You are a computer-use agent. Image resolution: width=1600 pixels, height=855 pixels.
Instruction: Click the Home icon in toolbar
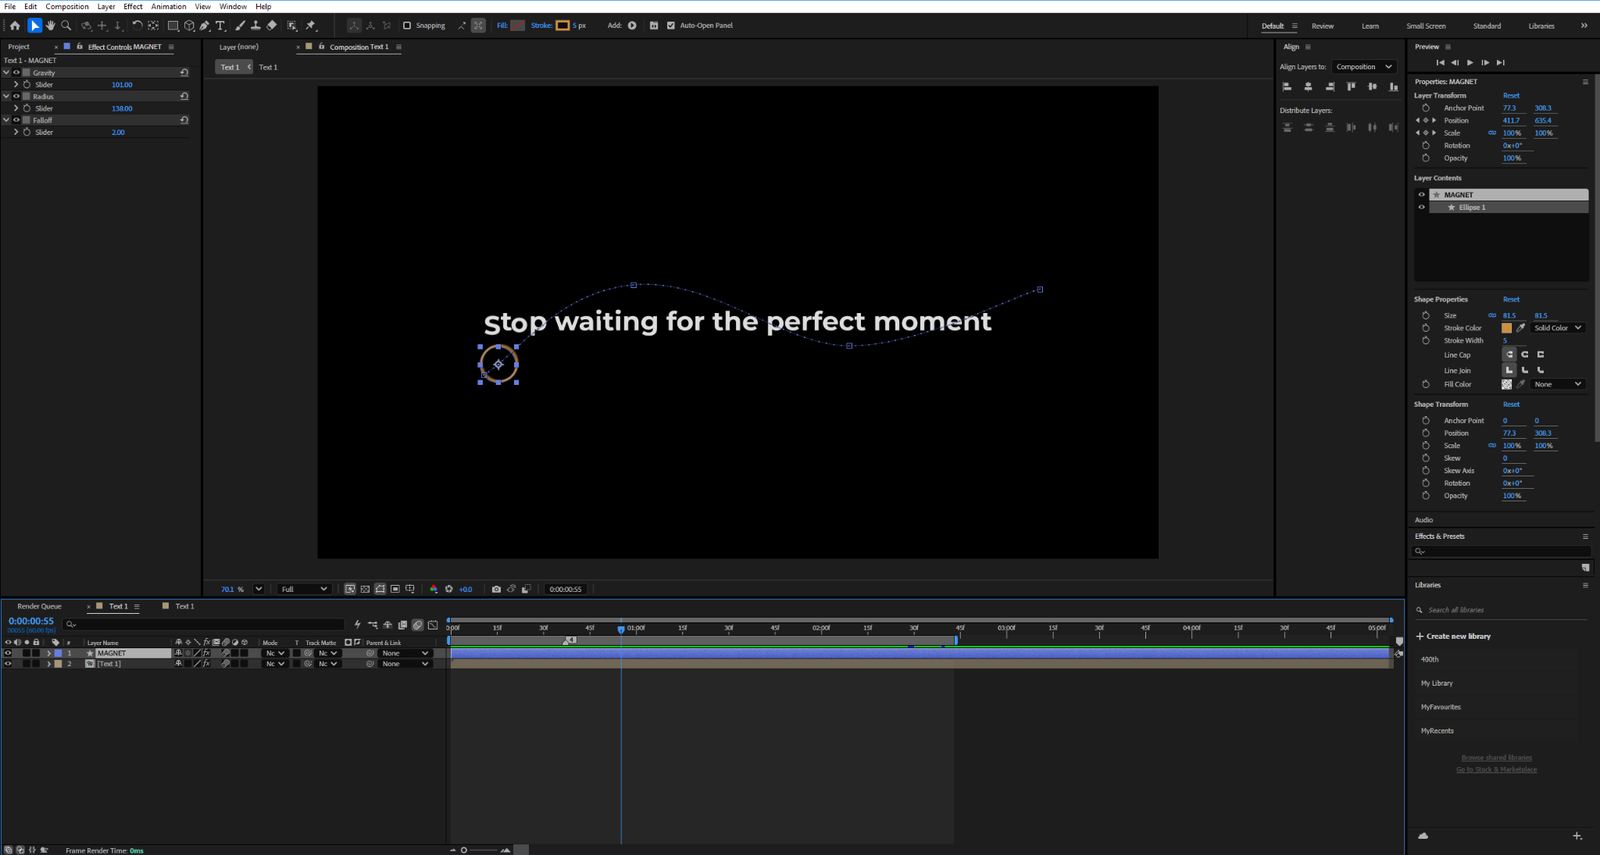[15, 26]
